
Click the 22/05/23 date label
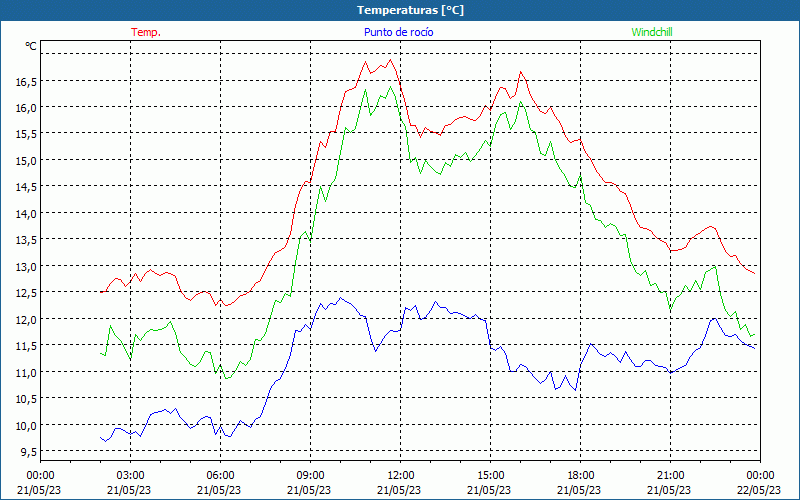(x=759, y=490)
